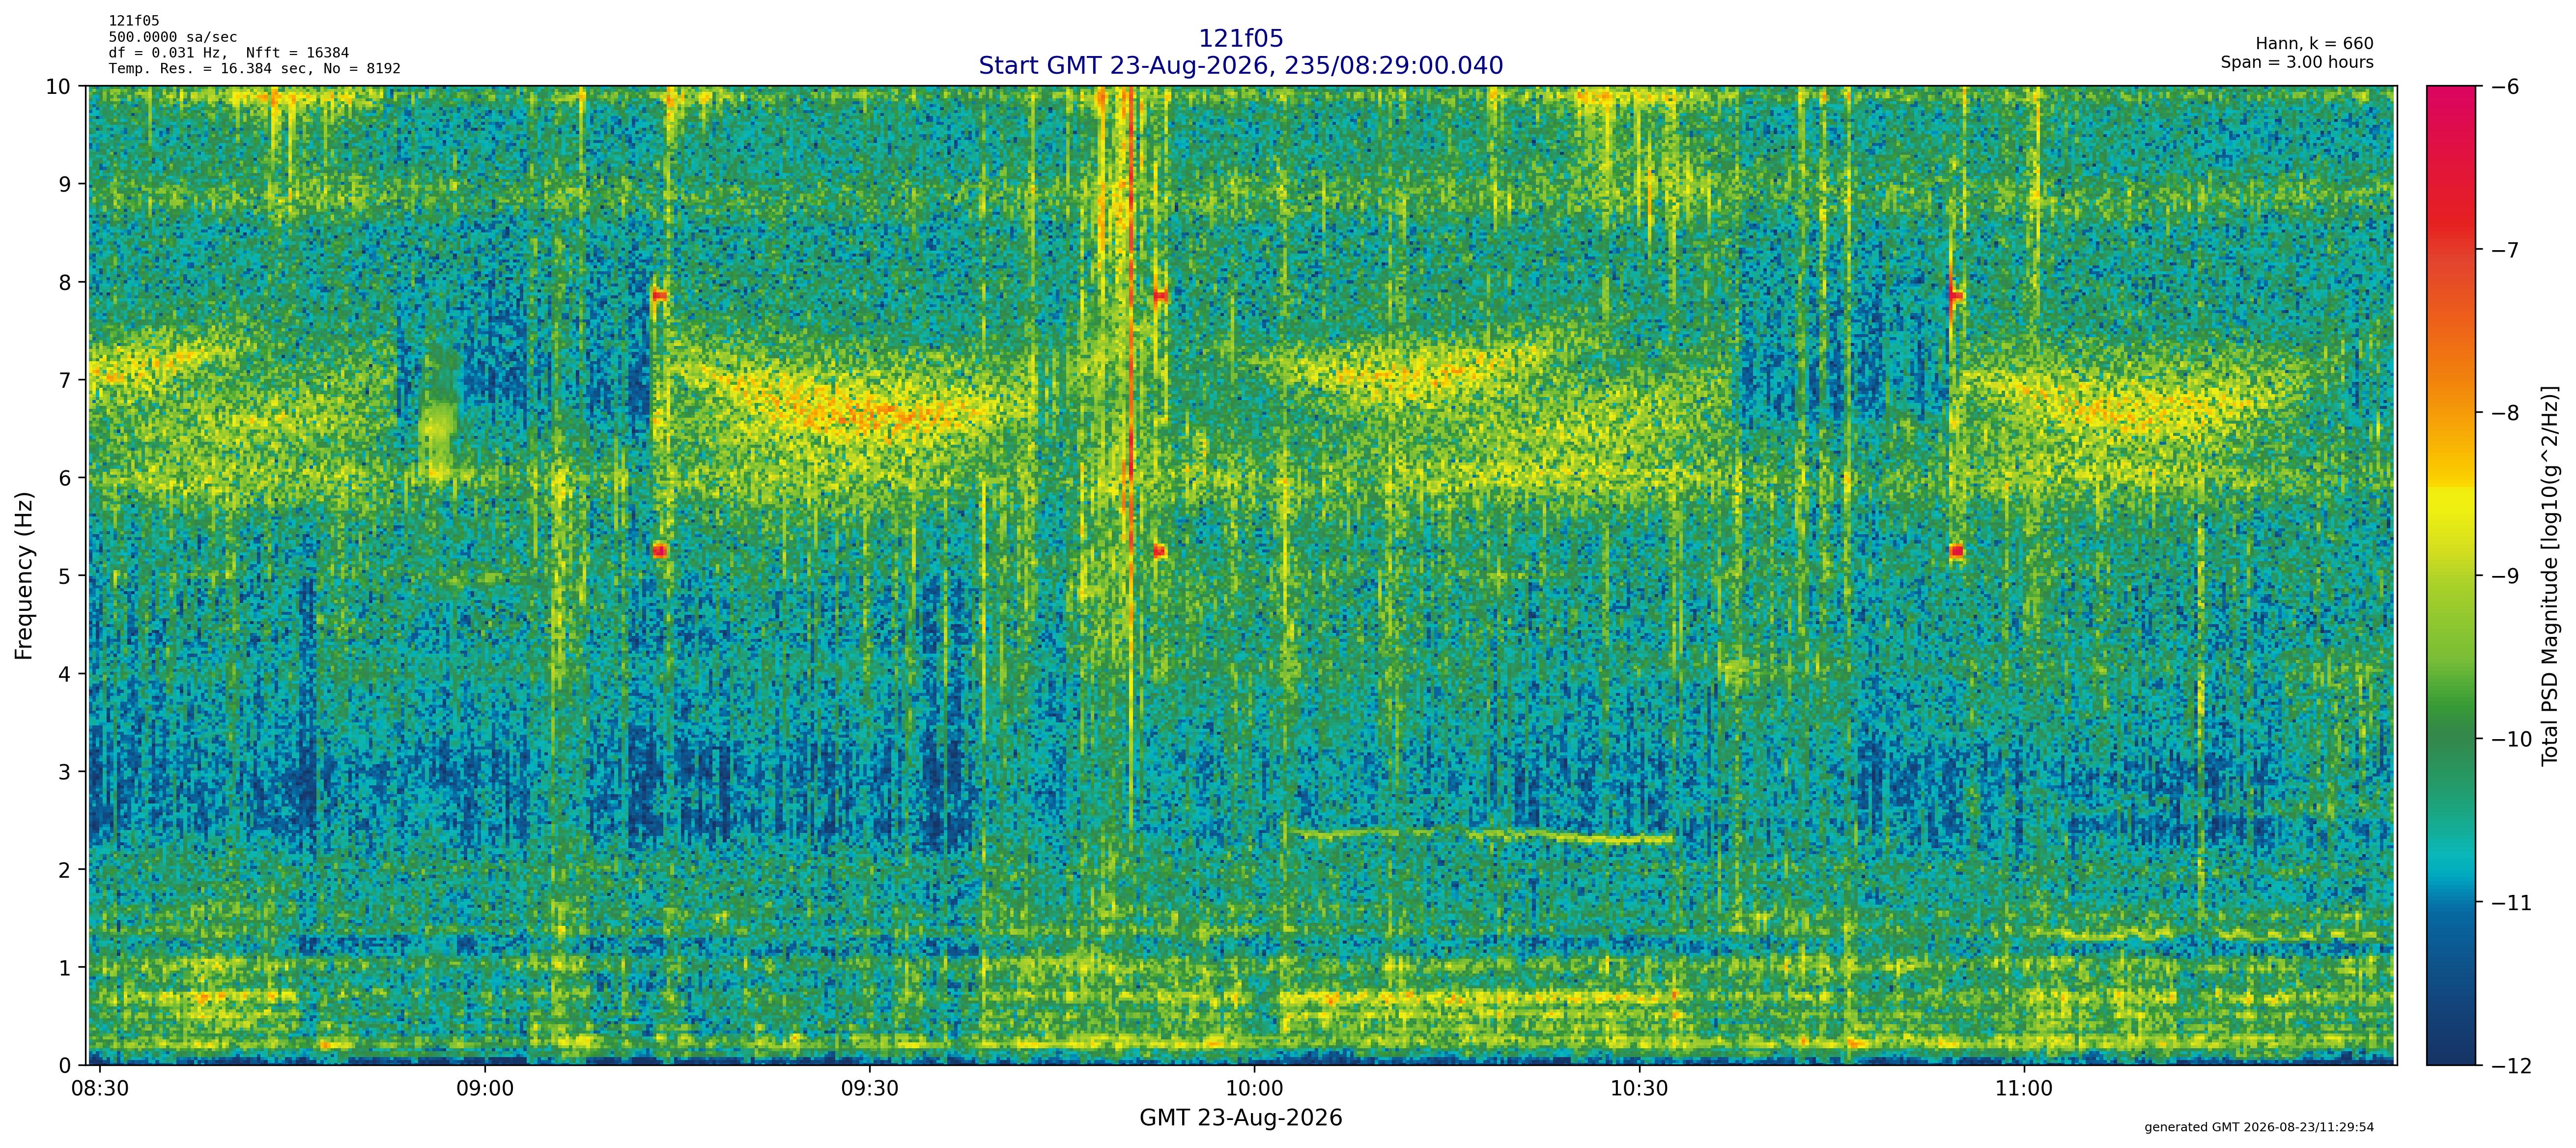Click frequency axis tick label "5"
Screen dimensions: 2576x1148
[65, 576]
